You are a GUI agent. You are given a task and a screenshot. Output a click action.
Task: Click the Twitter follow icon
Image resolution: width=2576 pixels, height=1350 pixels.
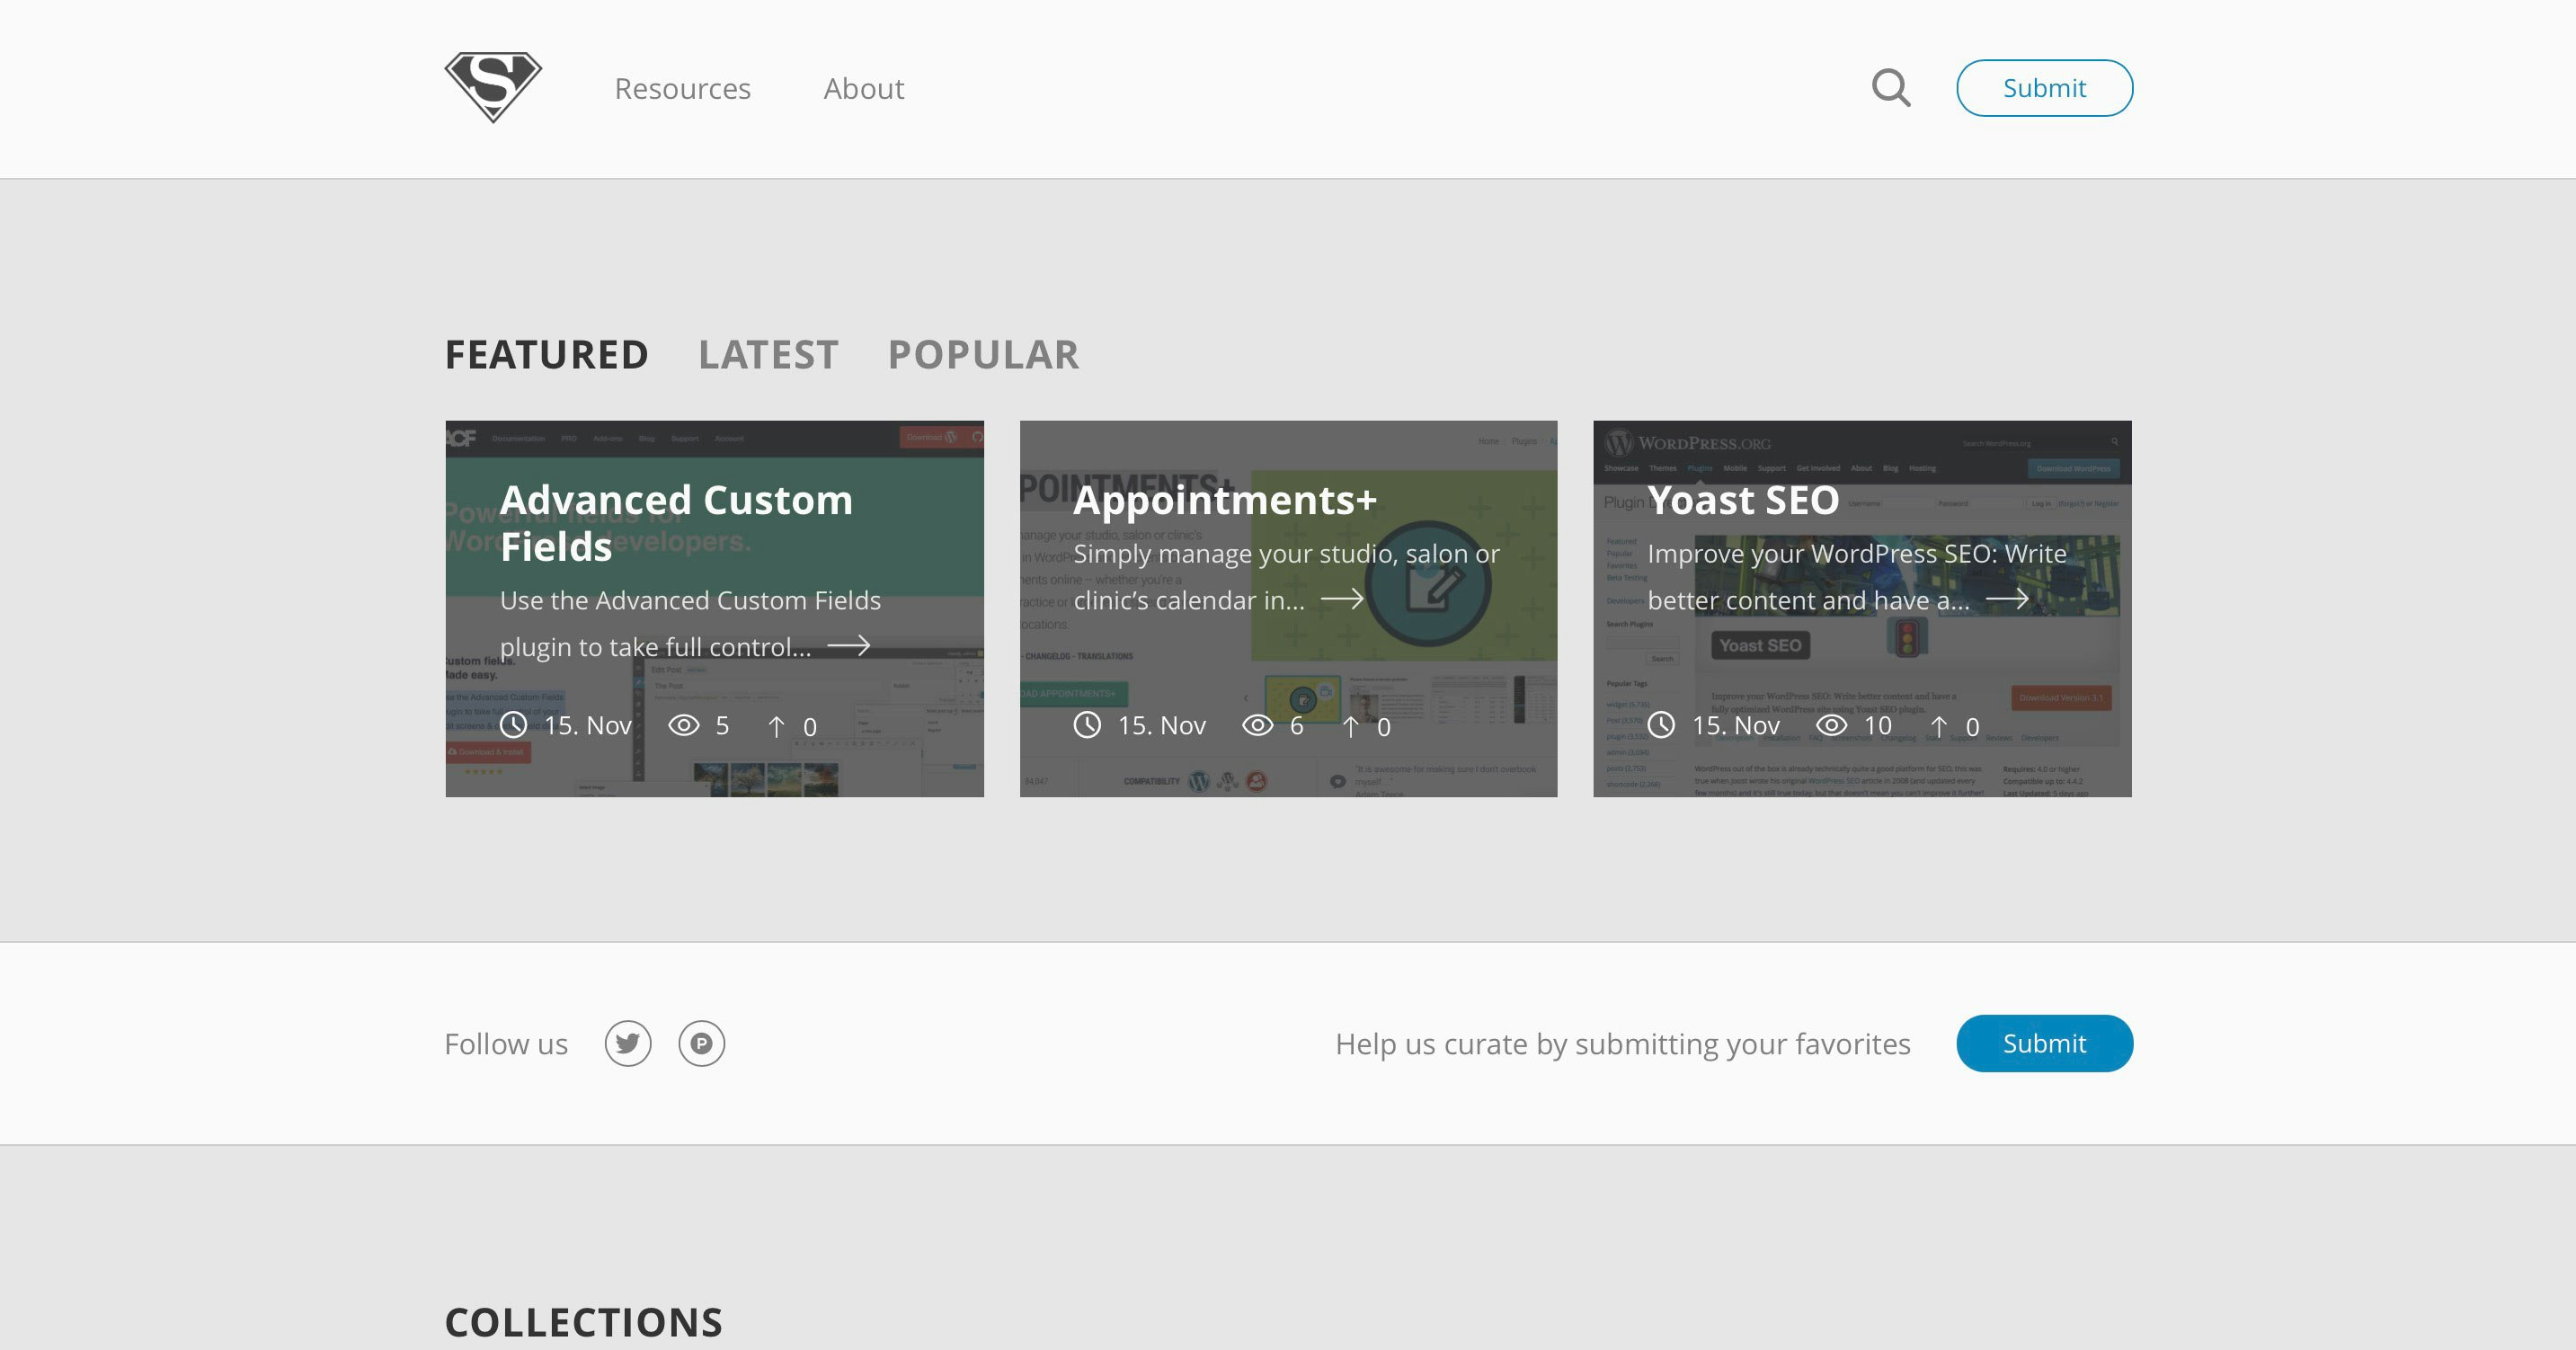pyautogui.click(x=628, y=1043)
